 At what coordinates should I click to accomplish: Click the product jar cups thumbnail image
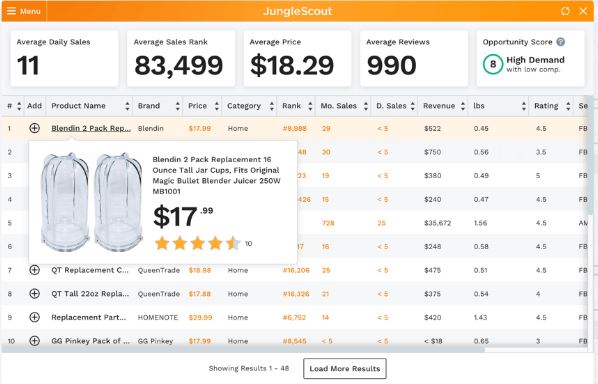point(92,202)
